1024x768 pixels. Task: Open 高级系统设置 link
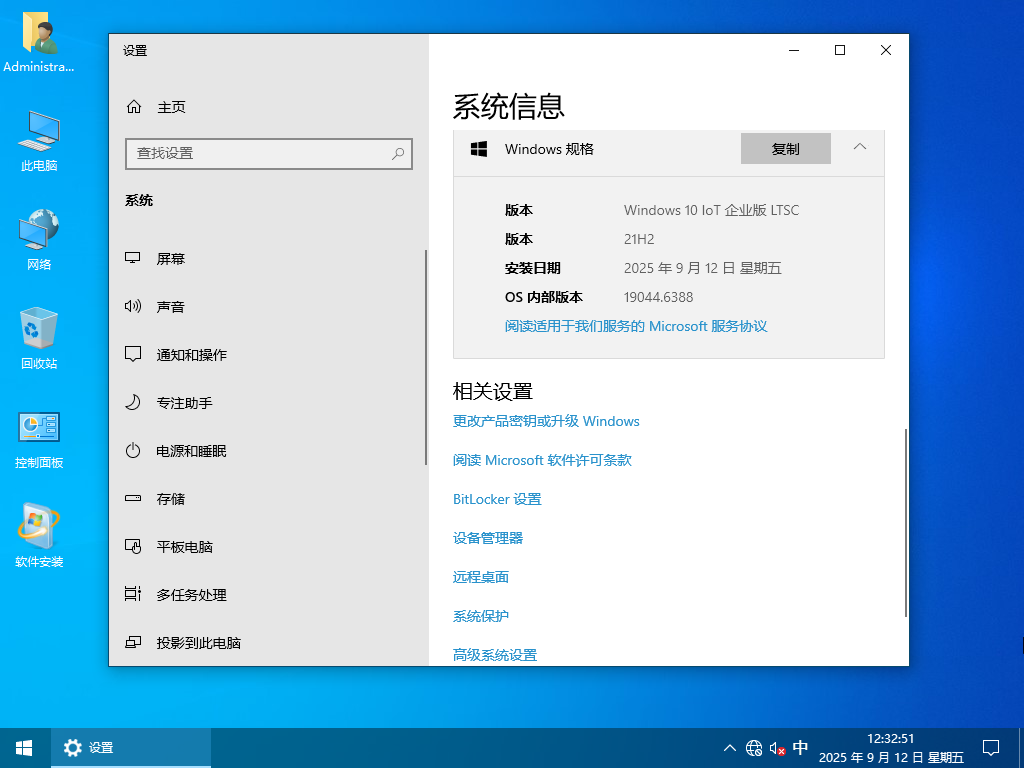(495, 655)
